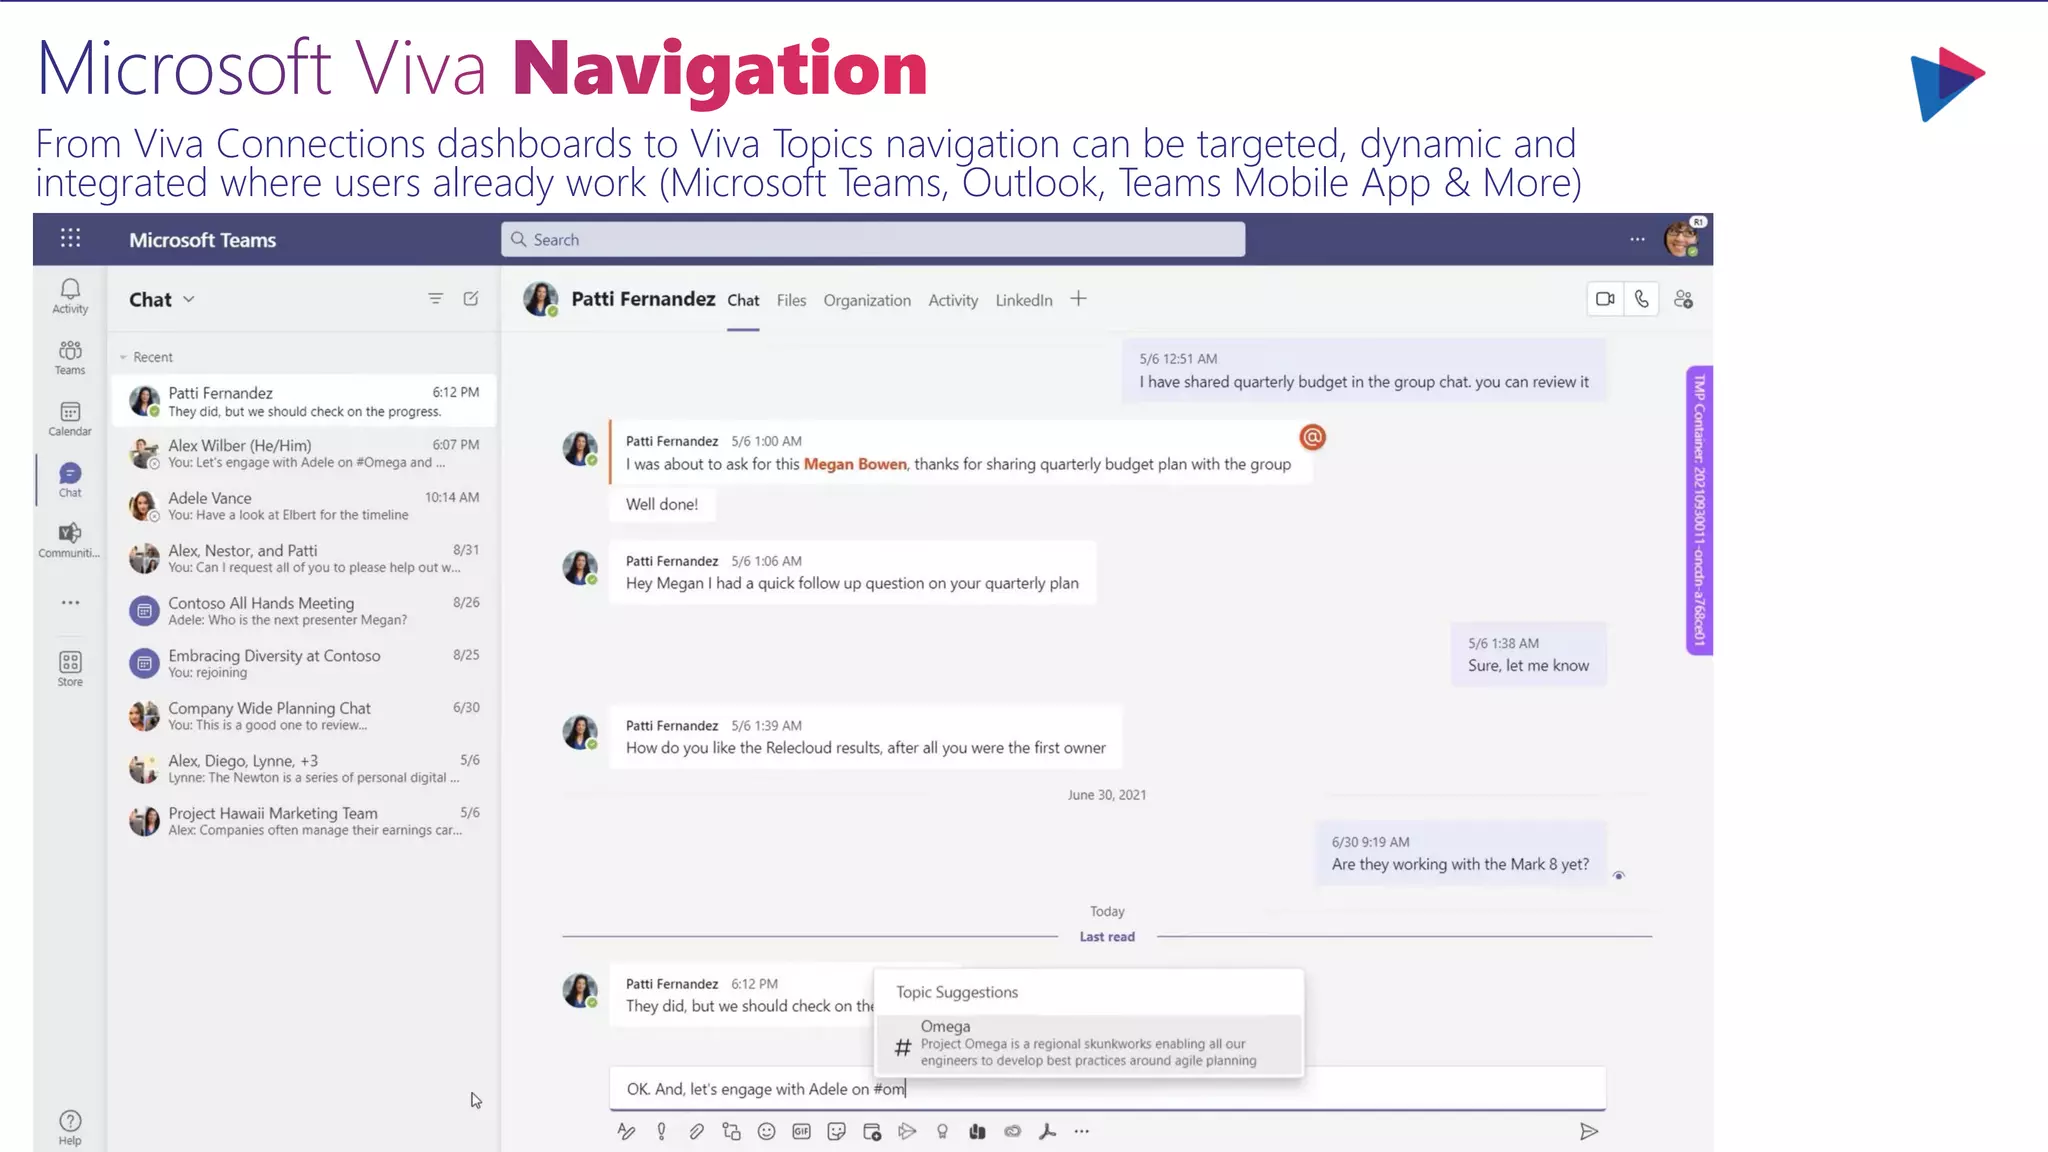2048x1152 pixels.
Task: Open the Loop components icon
Action: tap(731, 1131)
